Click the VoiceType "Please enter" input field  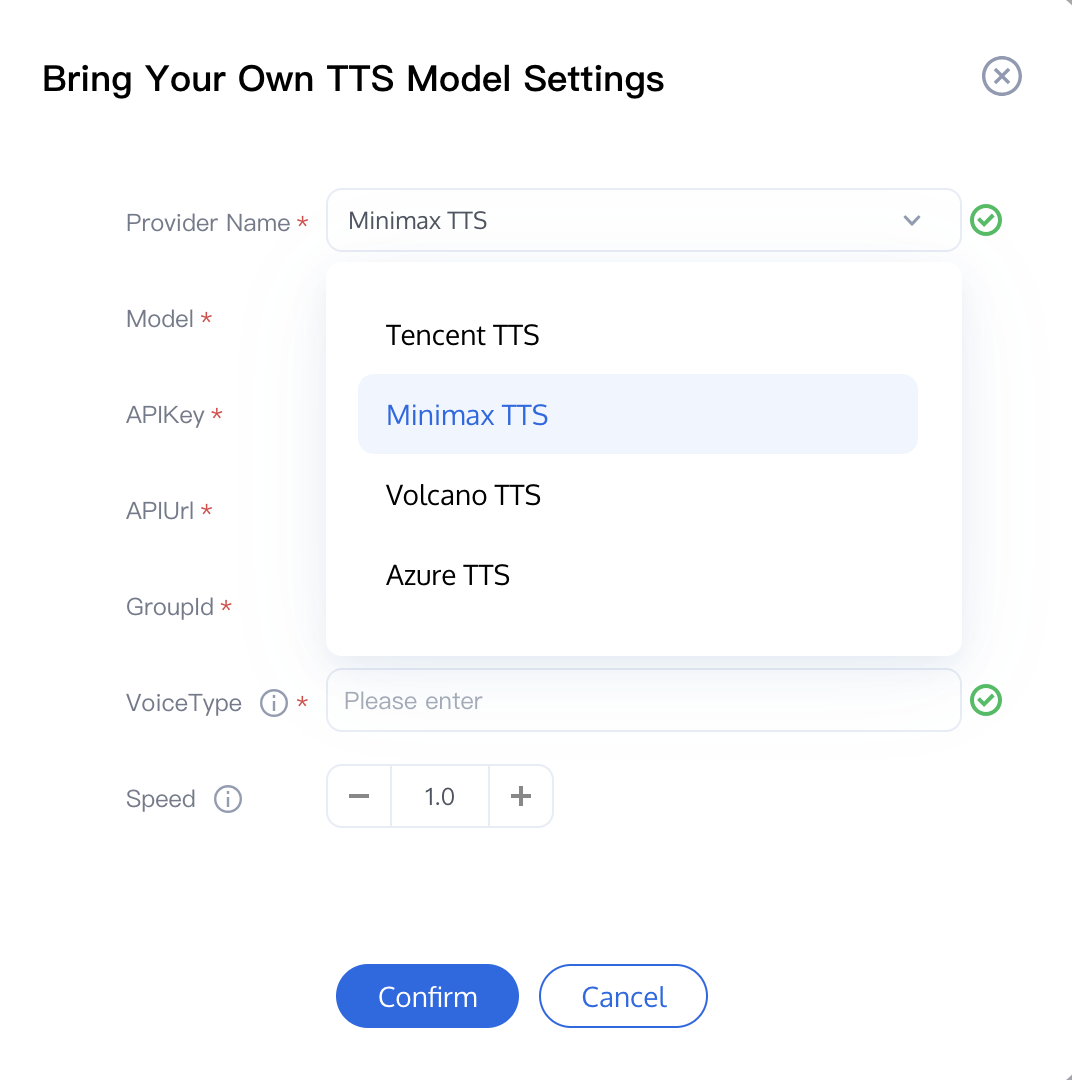pos(643,700)
